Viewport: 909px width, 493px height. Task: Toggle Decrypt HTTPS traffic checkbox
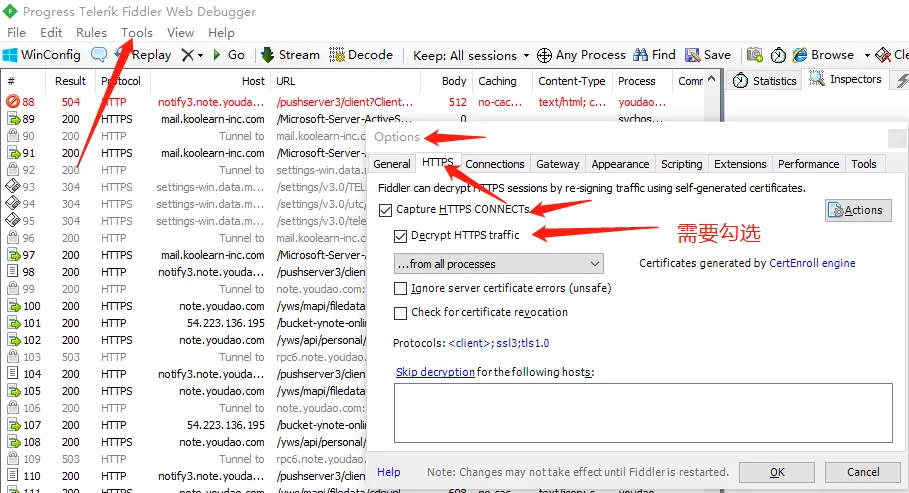[x=400, y=236]
